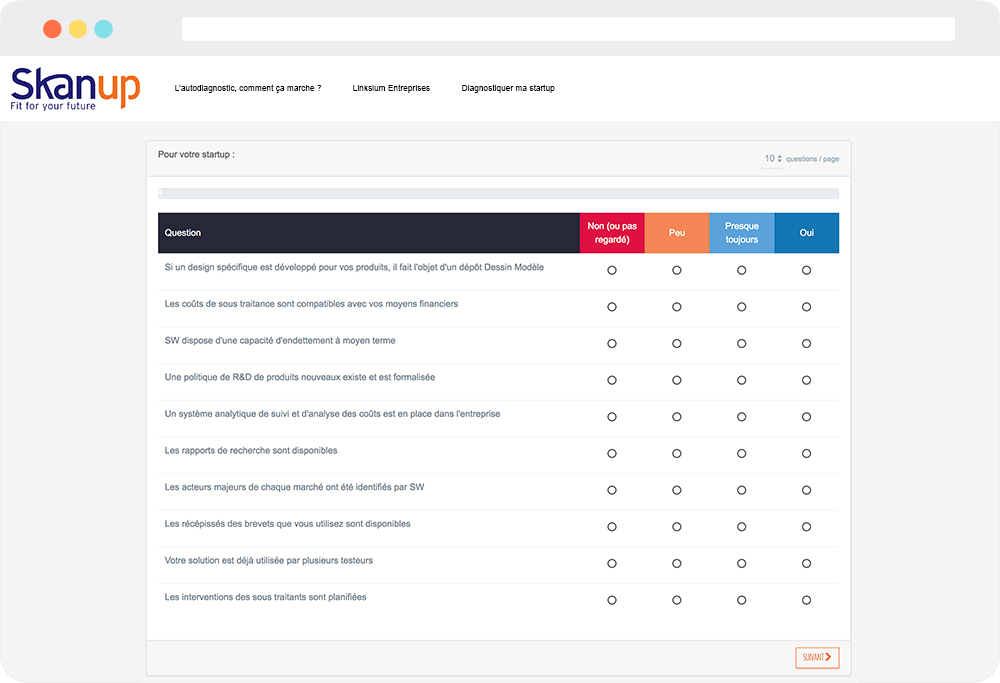Select Peu for capacité d'endettement question

677,344
